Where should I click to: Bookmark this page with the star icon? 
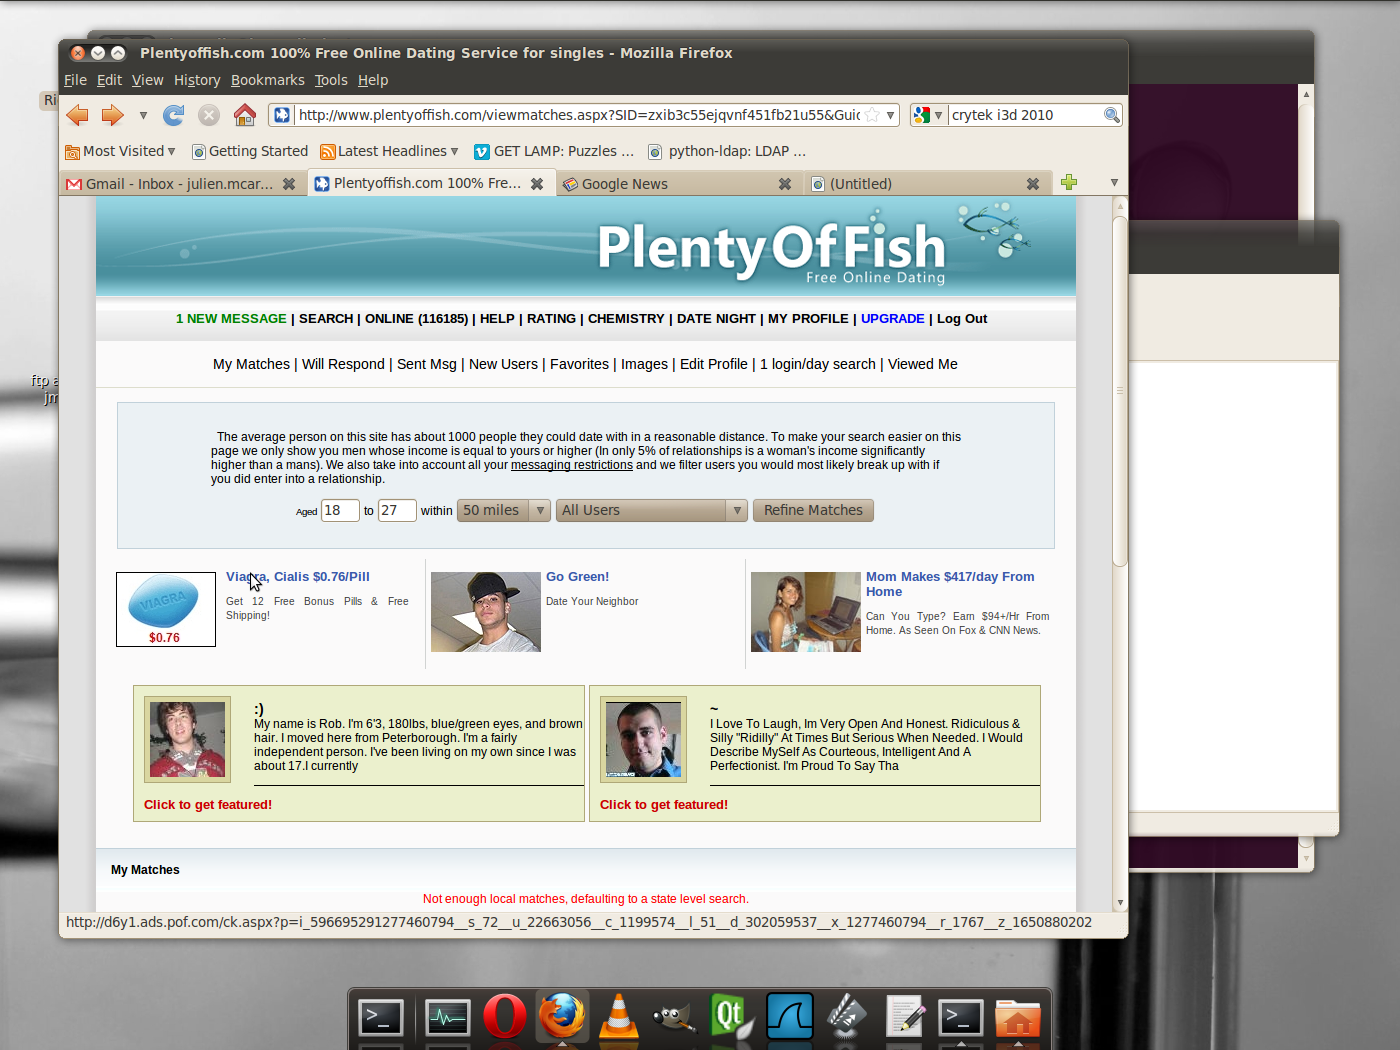click(x=872, y=115)
